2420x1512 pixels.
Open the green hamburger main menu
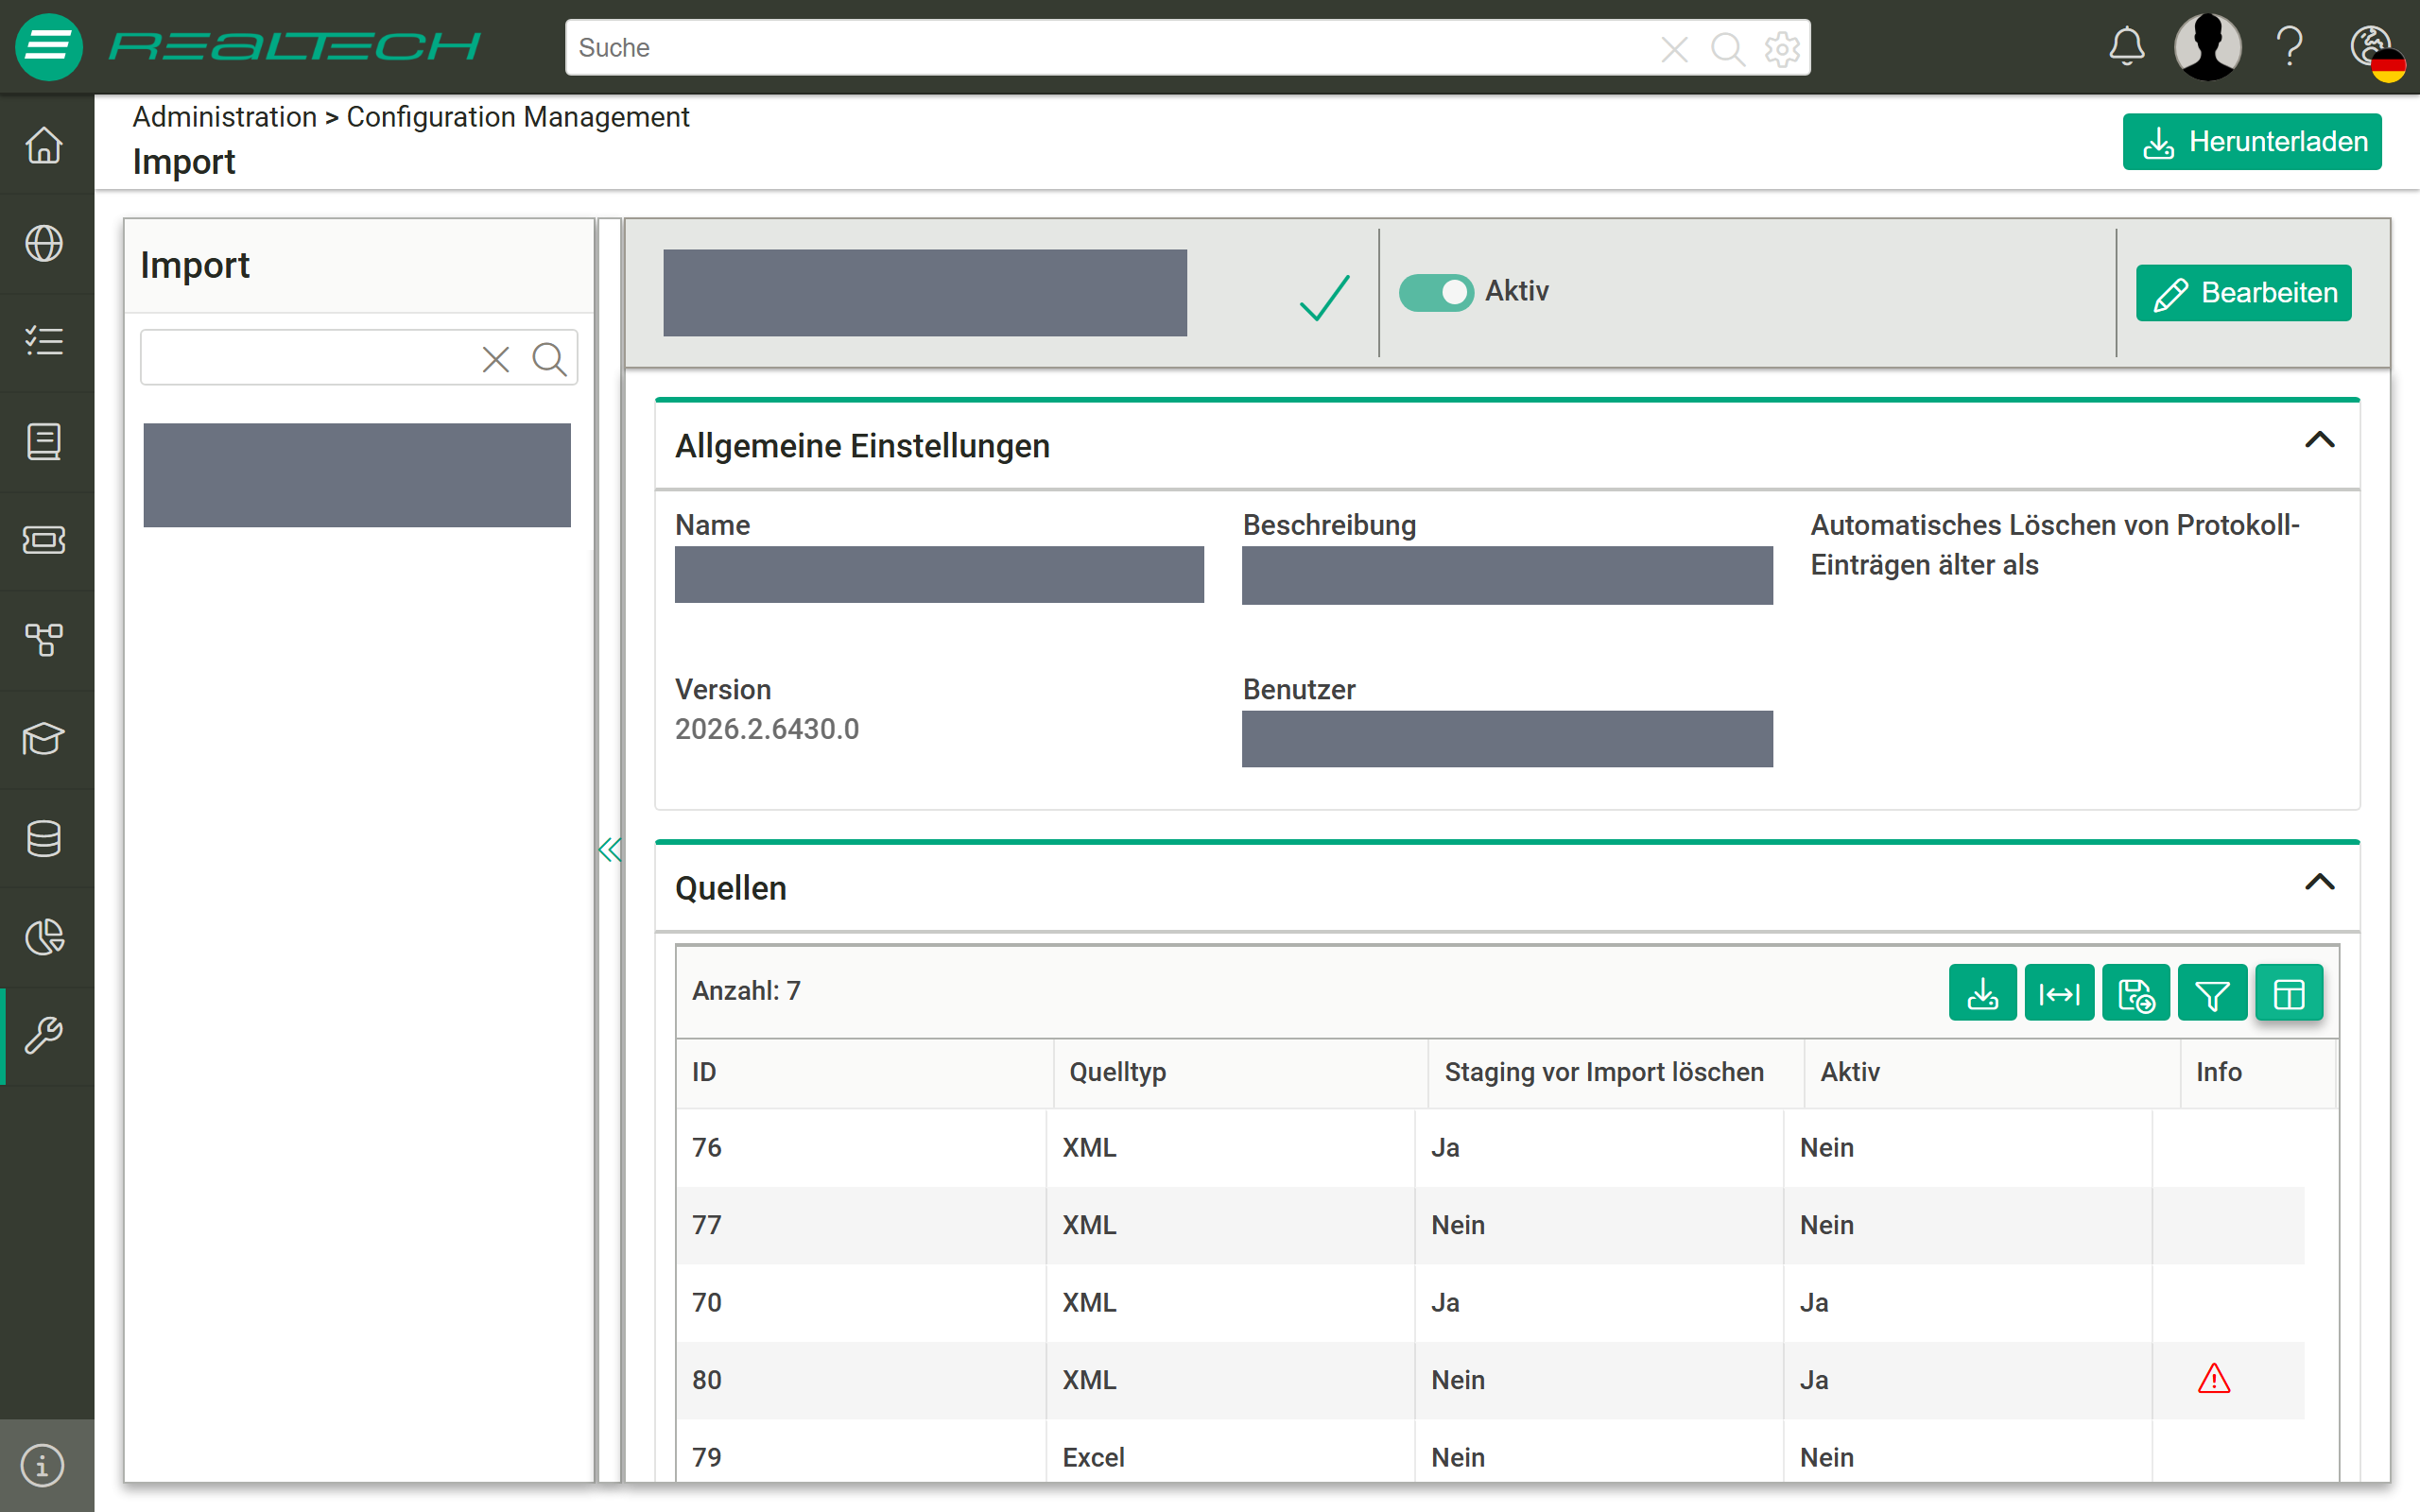click(x=47, y=47)
